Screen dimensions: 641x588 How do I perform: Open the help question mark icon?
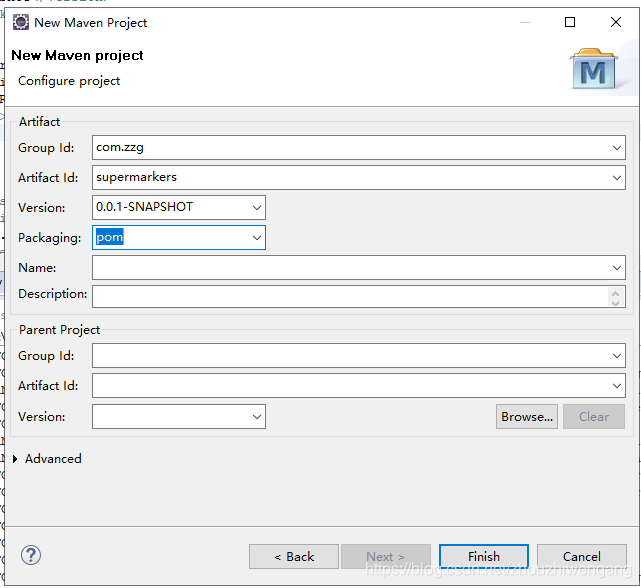[31, 555]
